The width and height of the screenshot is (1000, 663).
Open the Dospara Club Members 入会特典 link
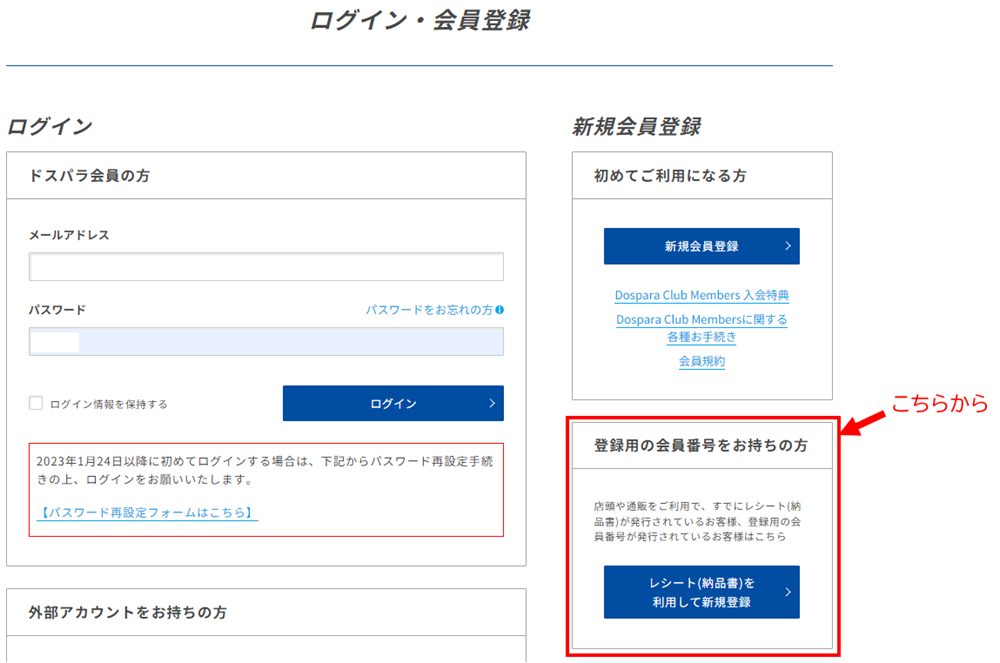702,295
